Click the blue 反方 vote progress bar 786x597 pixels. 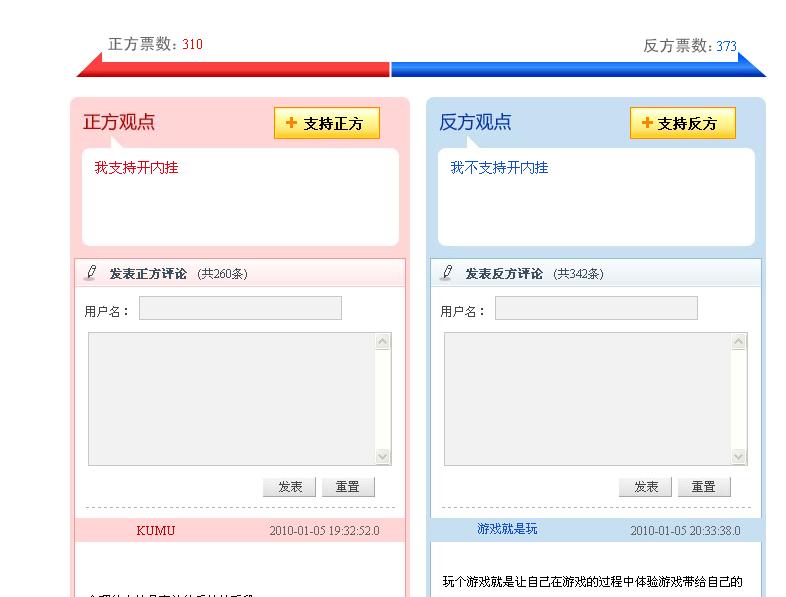click(x=578, y=69)
